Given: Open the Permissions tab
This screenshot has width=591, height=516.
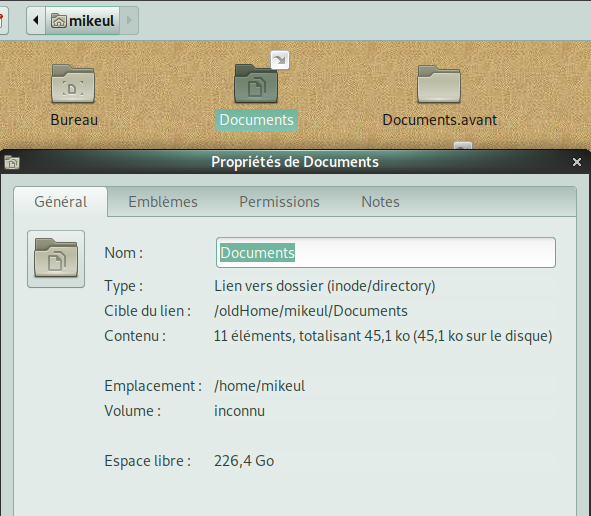Looking at the screenshot, I should pyautogui.click(x=279, y=202).
